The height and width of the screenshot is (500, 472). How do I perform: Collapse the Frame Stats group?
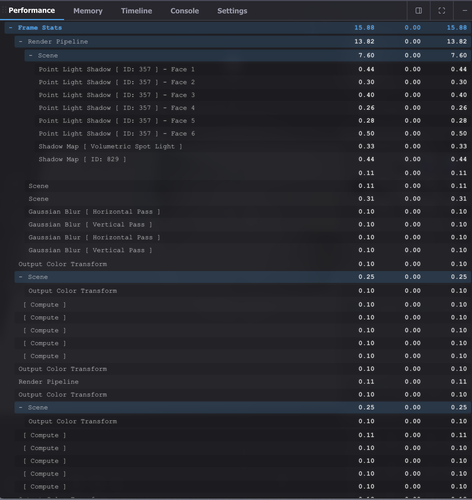pyautogui.click(x=11, y=28)
